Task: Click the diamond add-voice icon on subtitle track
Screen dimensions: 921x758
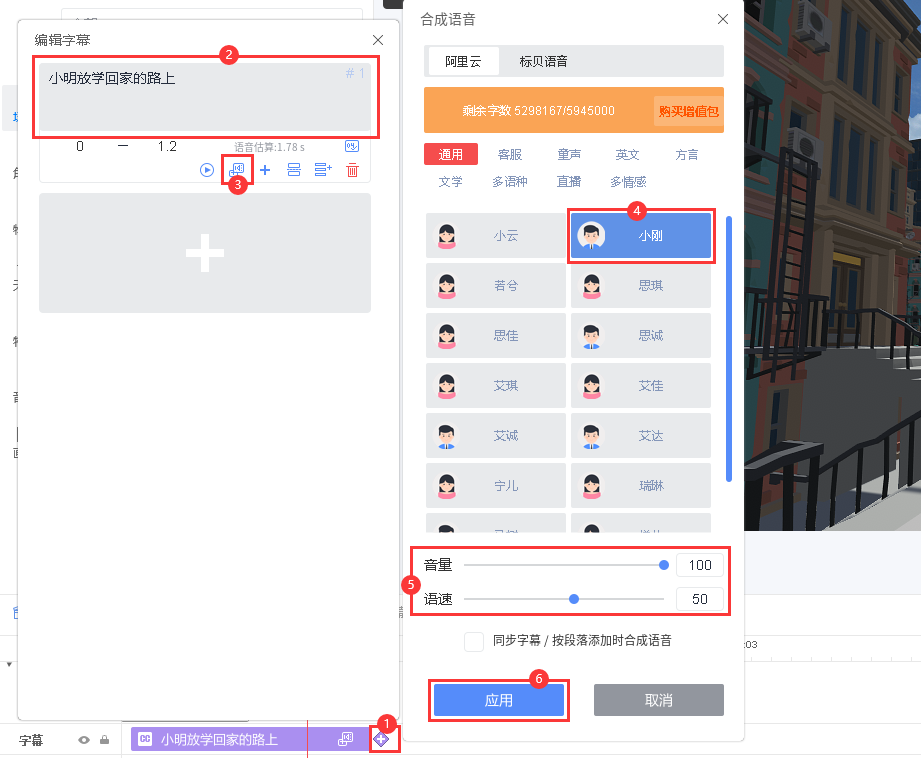Action: 382,738
